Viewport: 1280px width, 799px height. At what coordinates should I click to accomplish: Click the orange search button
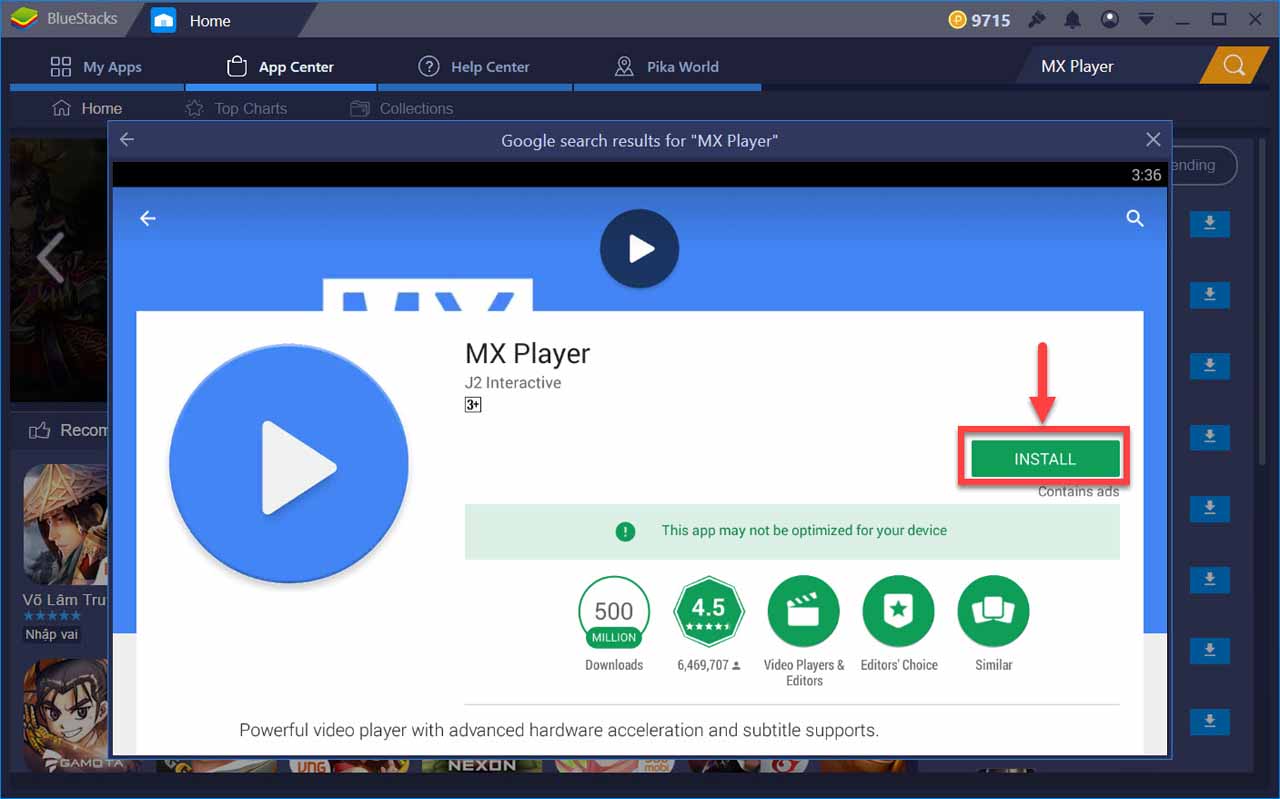pyautogui.click(x=1234, y=66)
